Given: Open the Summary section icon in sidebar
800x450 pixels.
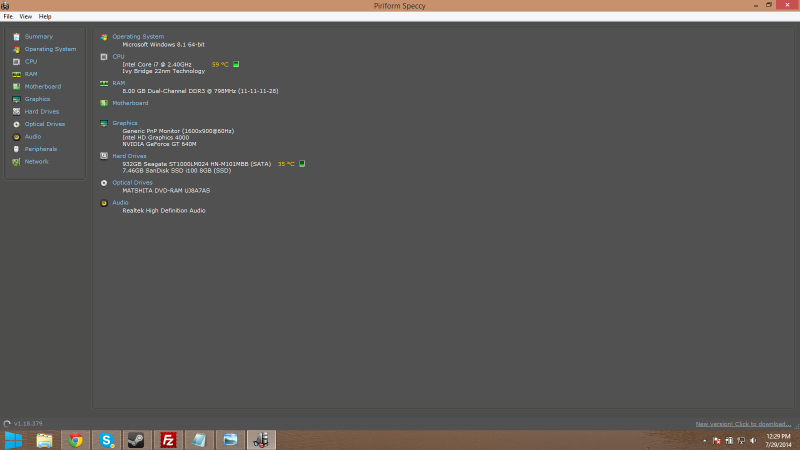Looking at the screenshot, I should click(x=16, y=37).
